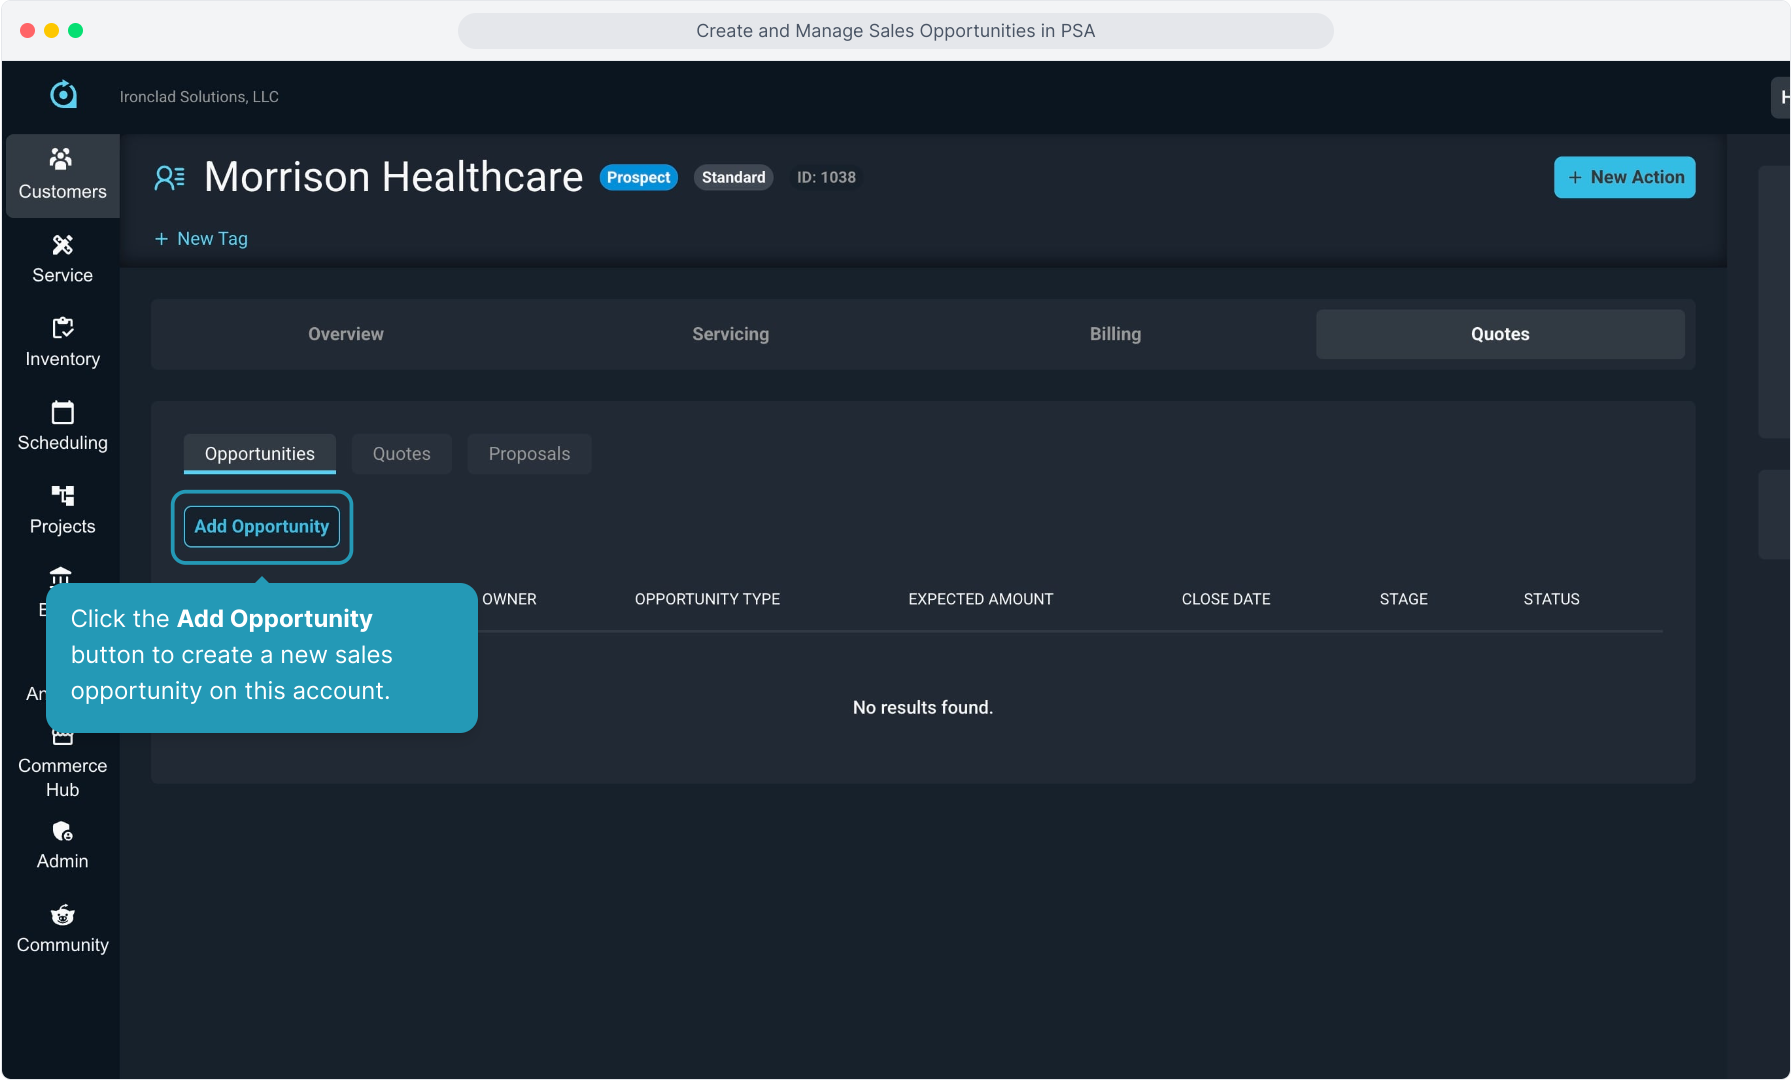Click the app logo at top left
Image resolution: width=1792 pixels, height=1080 pixels.
click(x=63, y=95)
